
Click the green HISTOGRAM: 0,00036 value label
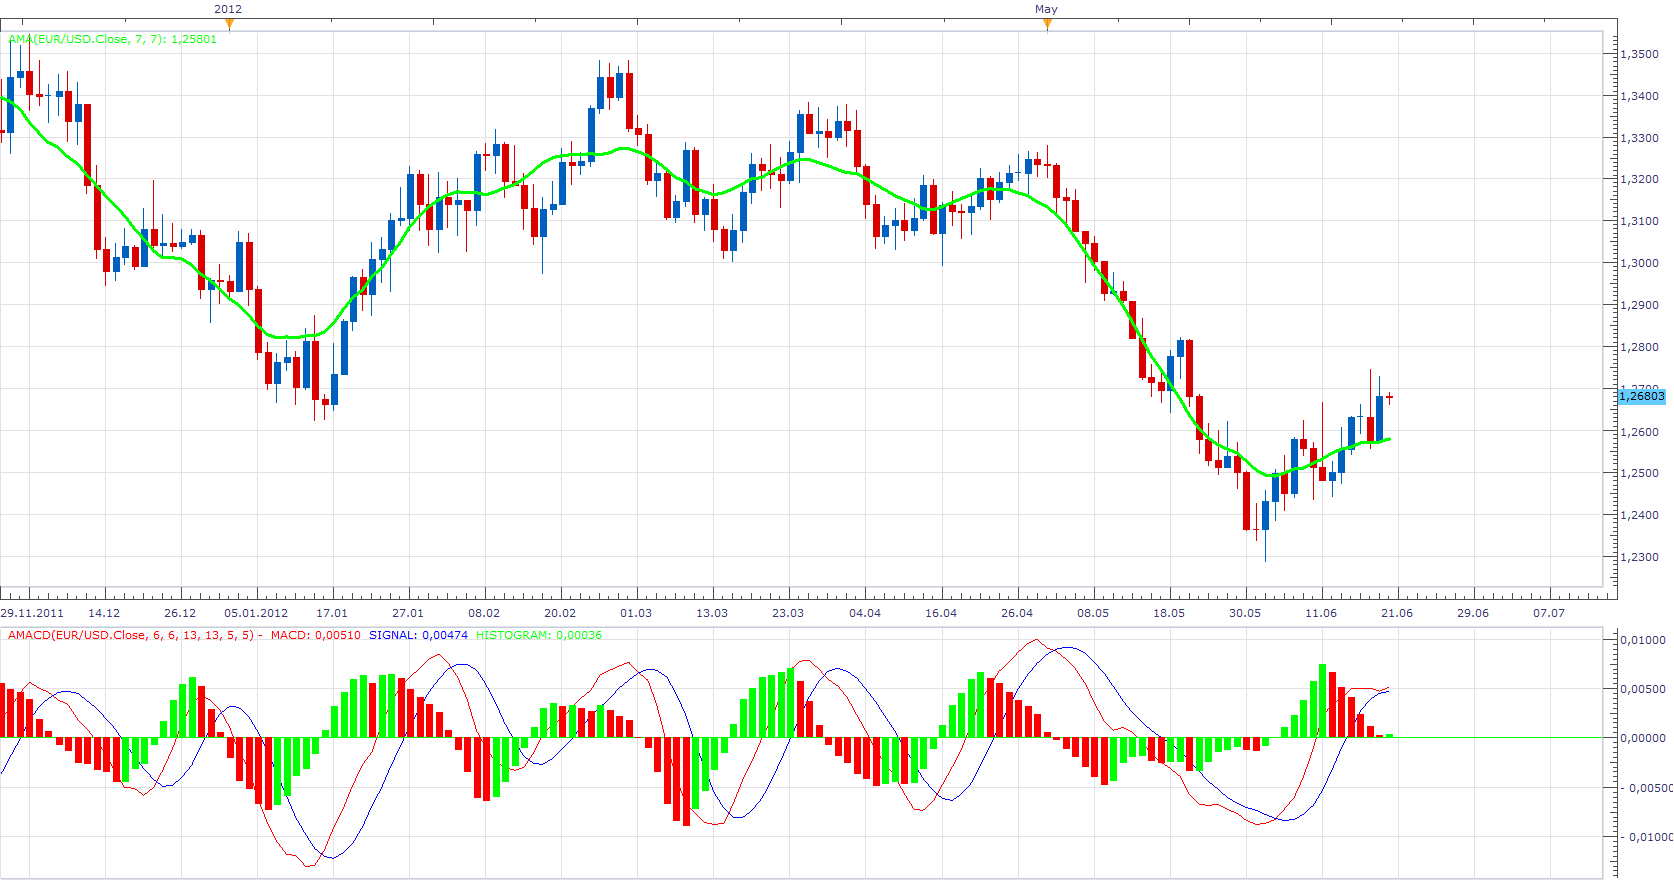point(539,635)
